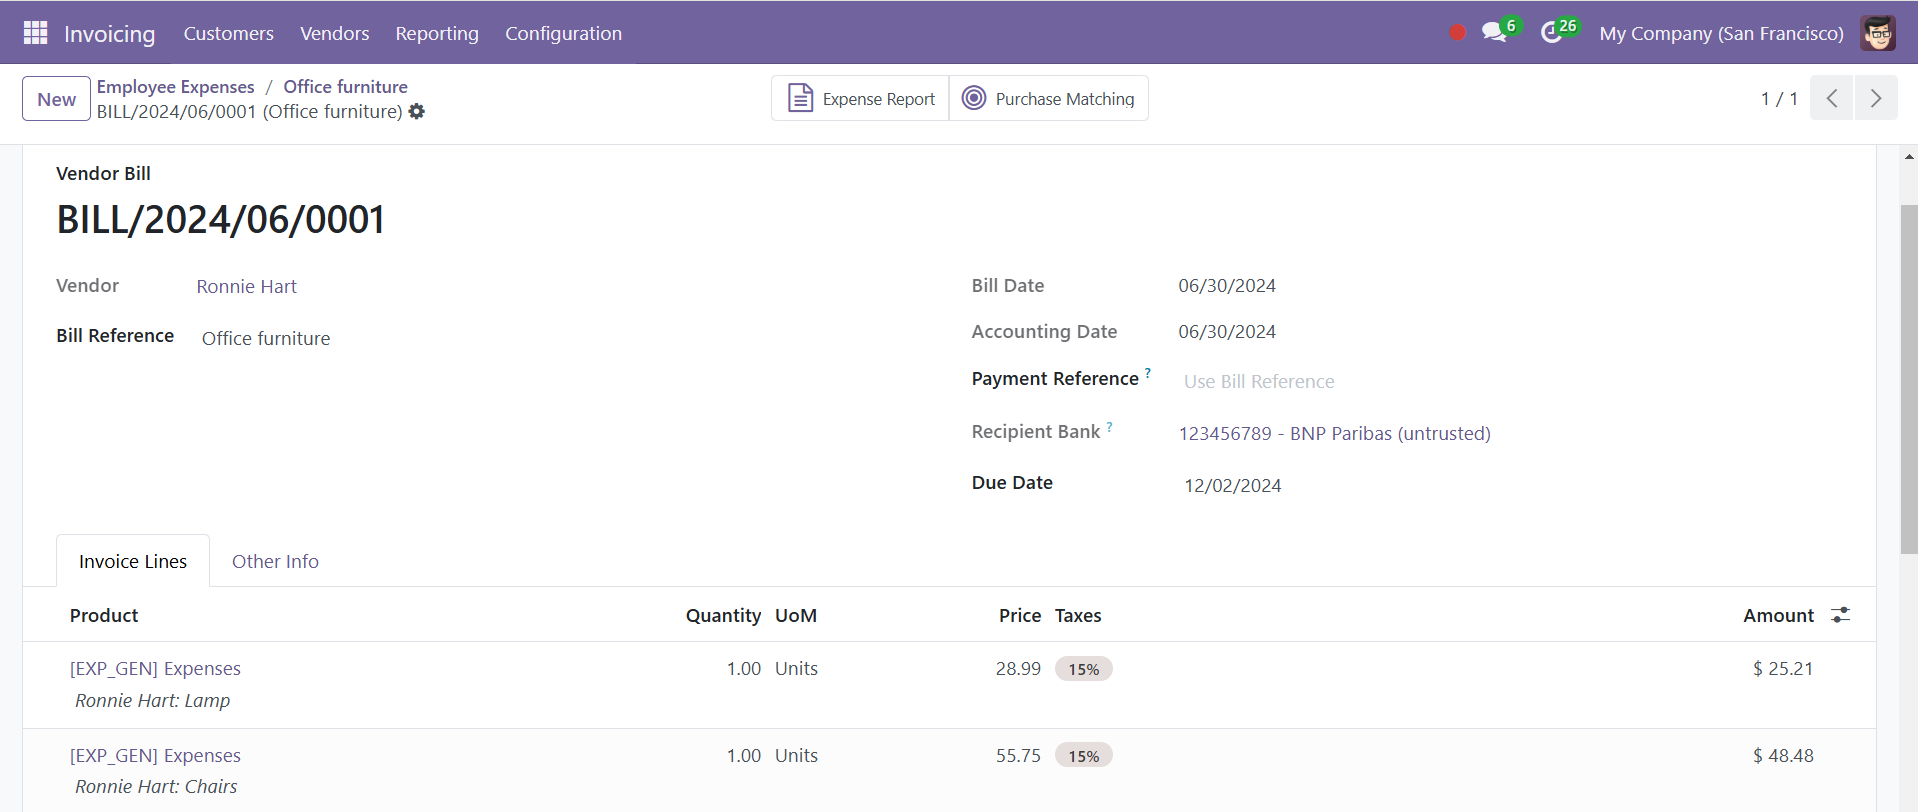Click the Quantity column header
The image size is (1918, 812).
723,615
